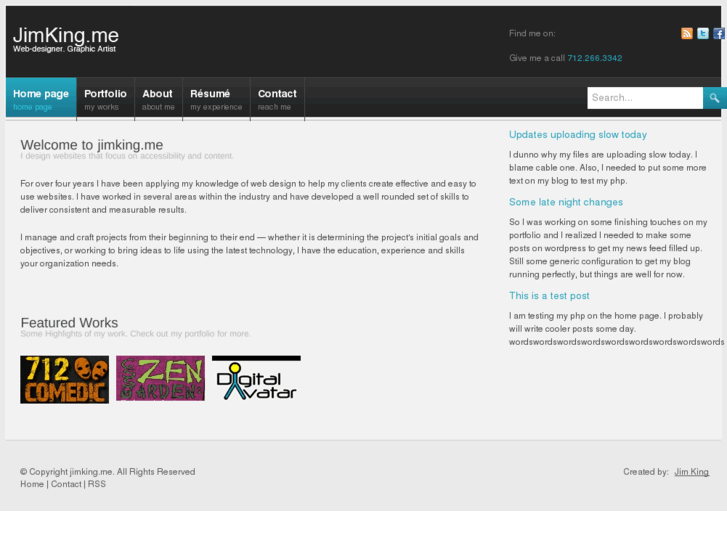This screenshot has width=727, height=545.
Task: Click the Featured Works heading
Action: [69, 323]
